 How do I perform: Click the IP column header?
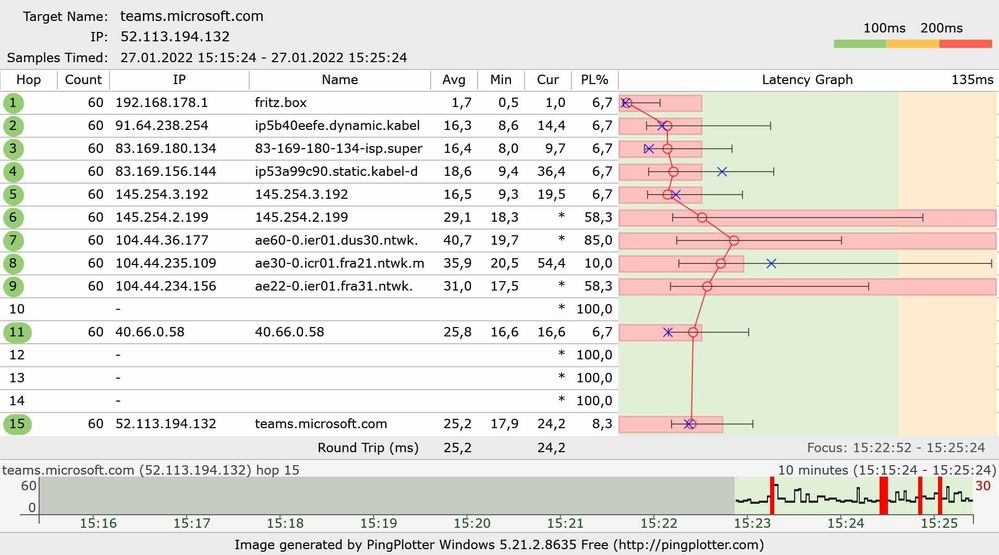click(180, 80)
